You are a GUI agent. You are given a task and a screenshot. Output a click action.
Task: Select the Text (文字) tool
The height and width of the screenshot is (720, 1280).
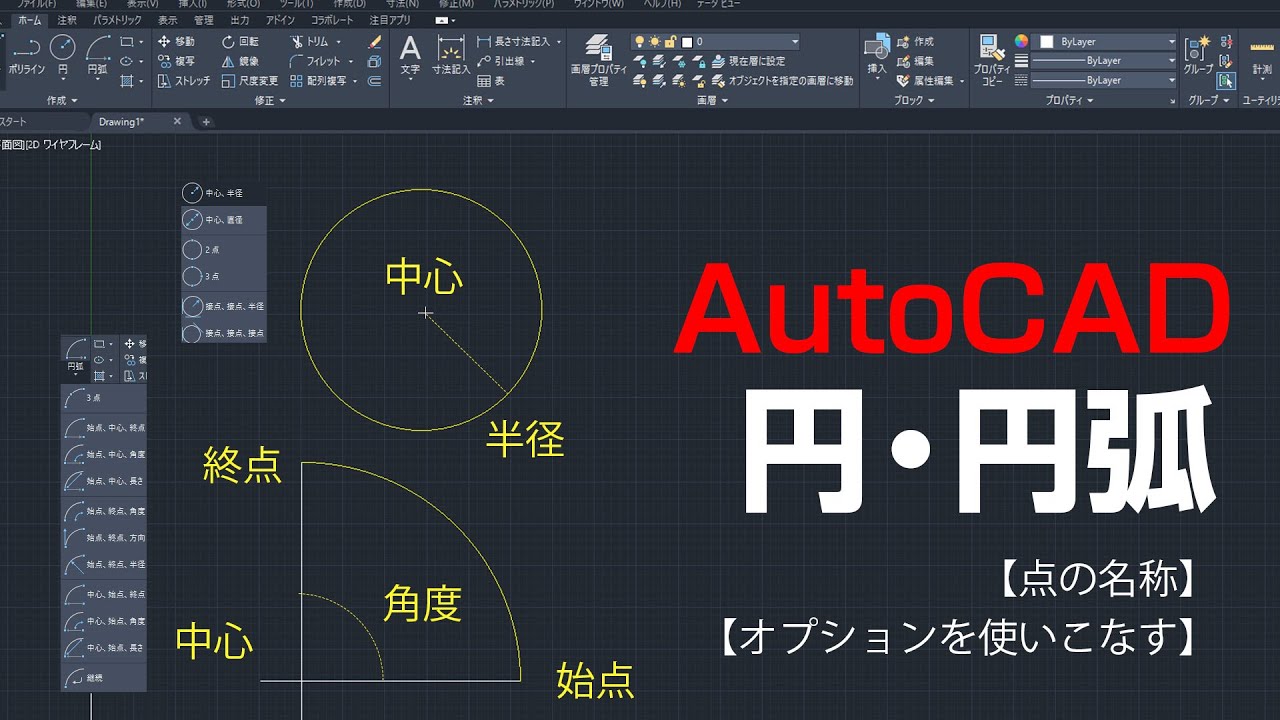pyautogui.click(x=410, y=56)
